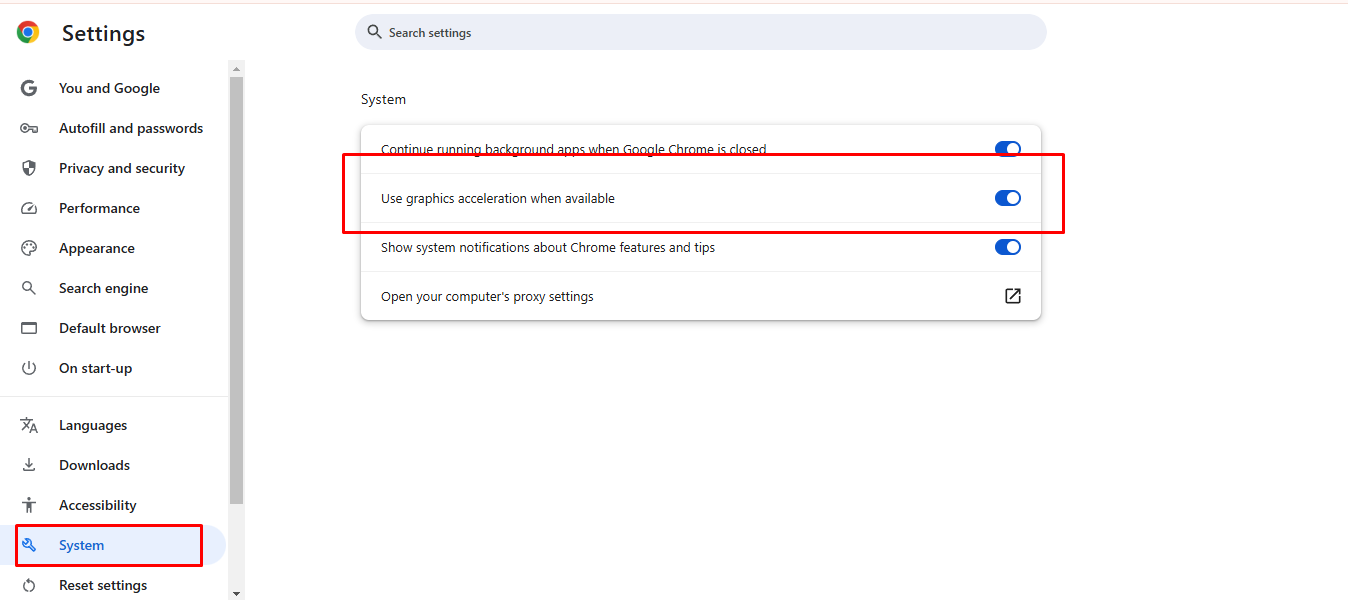Disable system notifications about Chrome features

[1007, 247]
